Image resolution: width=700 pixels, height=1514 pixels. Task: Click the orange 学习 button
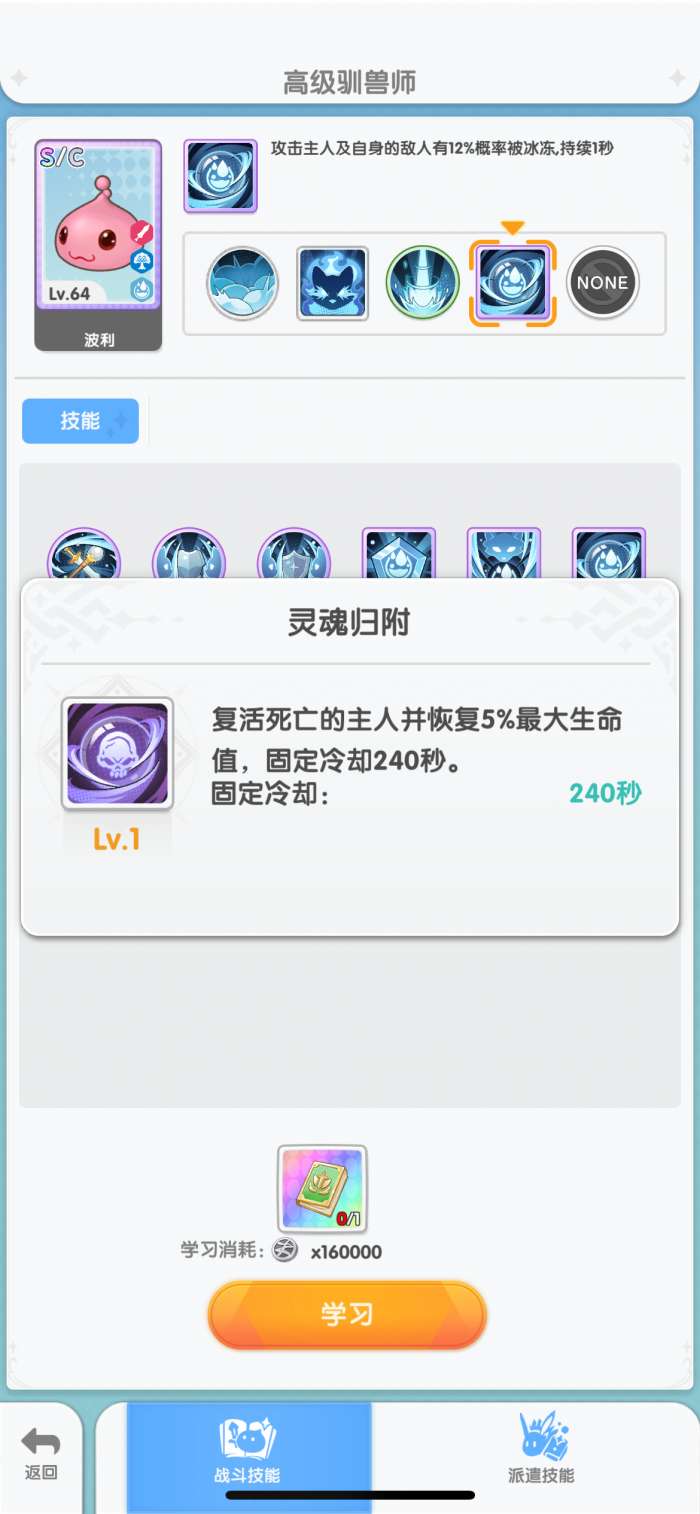pyautogui.click(x=347, y=1314)
